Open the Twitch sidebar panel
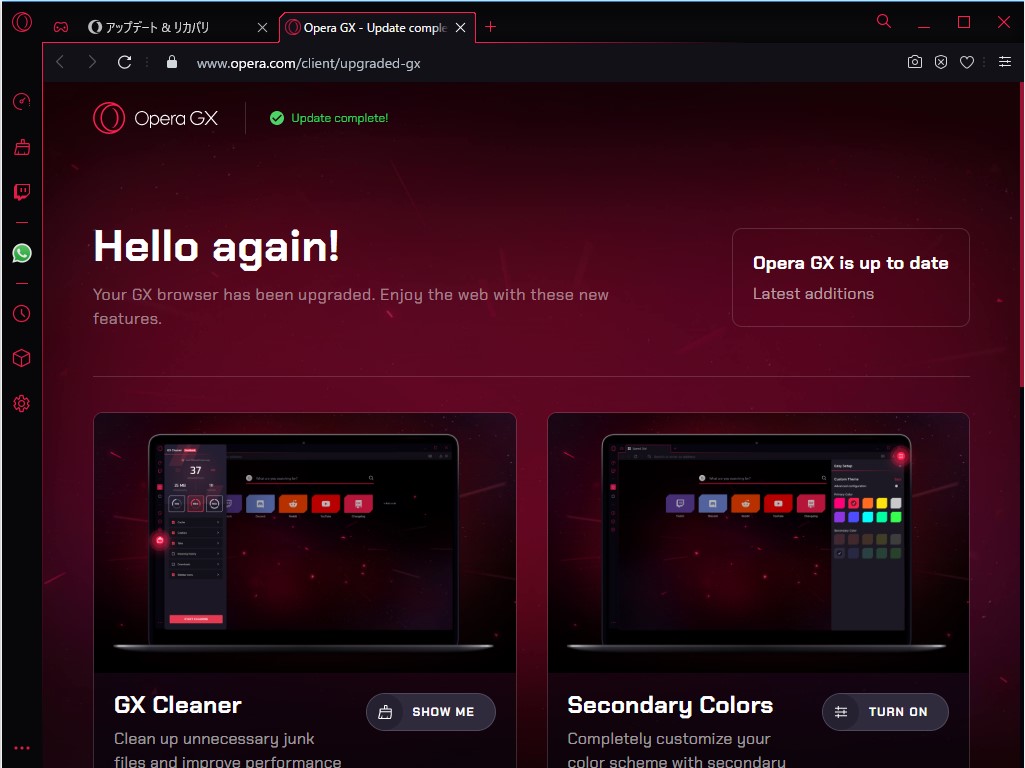Screen dimensions: 1025x768 pyautogui.click(x=22, y=192)
